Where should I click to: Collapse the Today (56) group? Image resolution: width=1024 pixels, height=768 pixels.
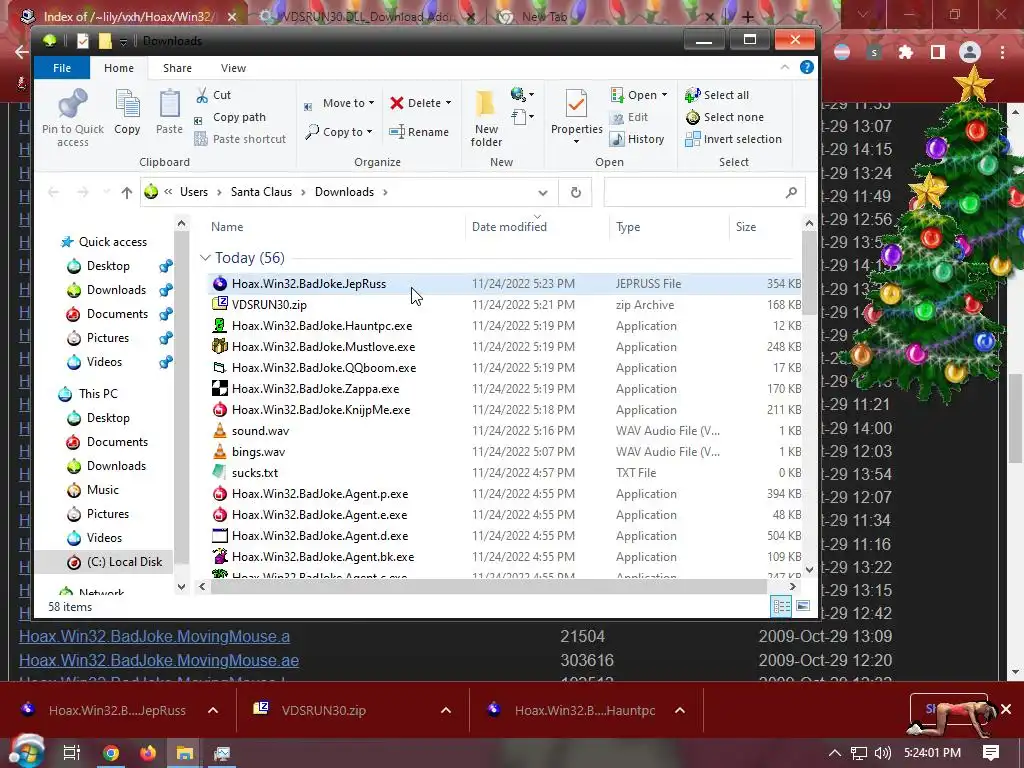pyautogui.click(x=205, y=257)
